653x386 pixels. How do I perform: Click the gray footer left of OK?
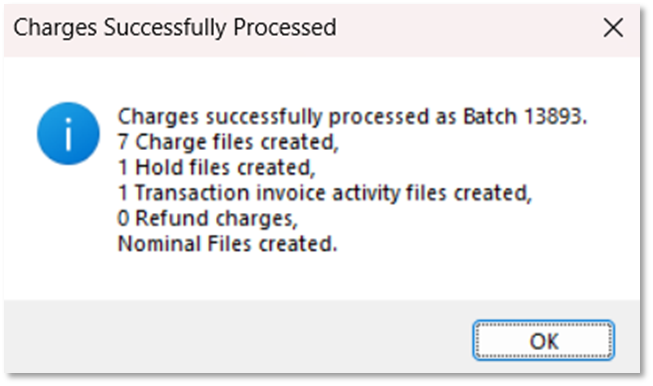[237, 336]
